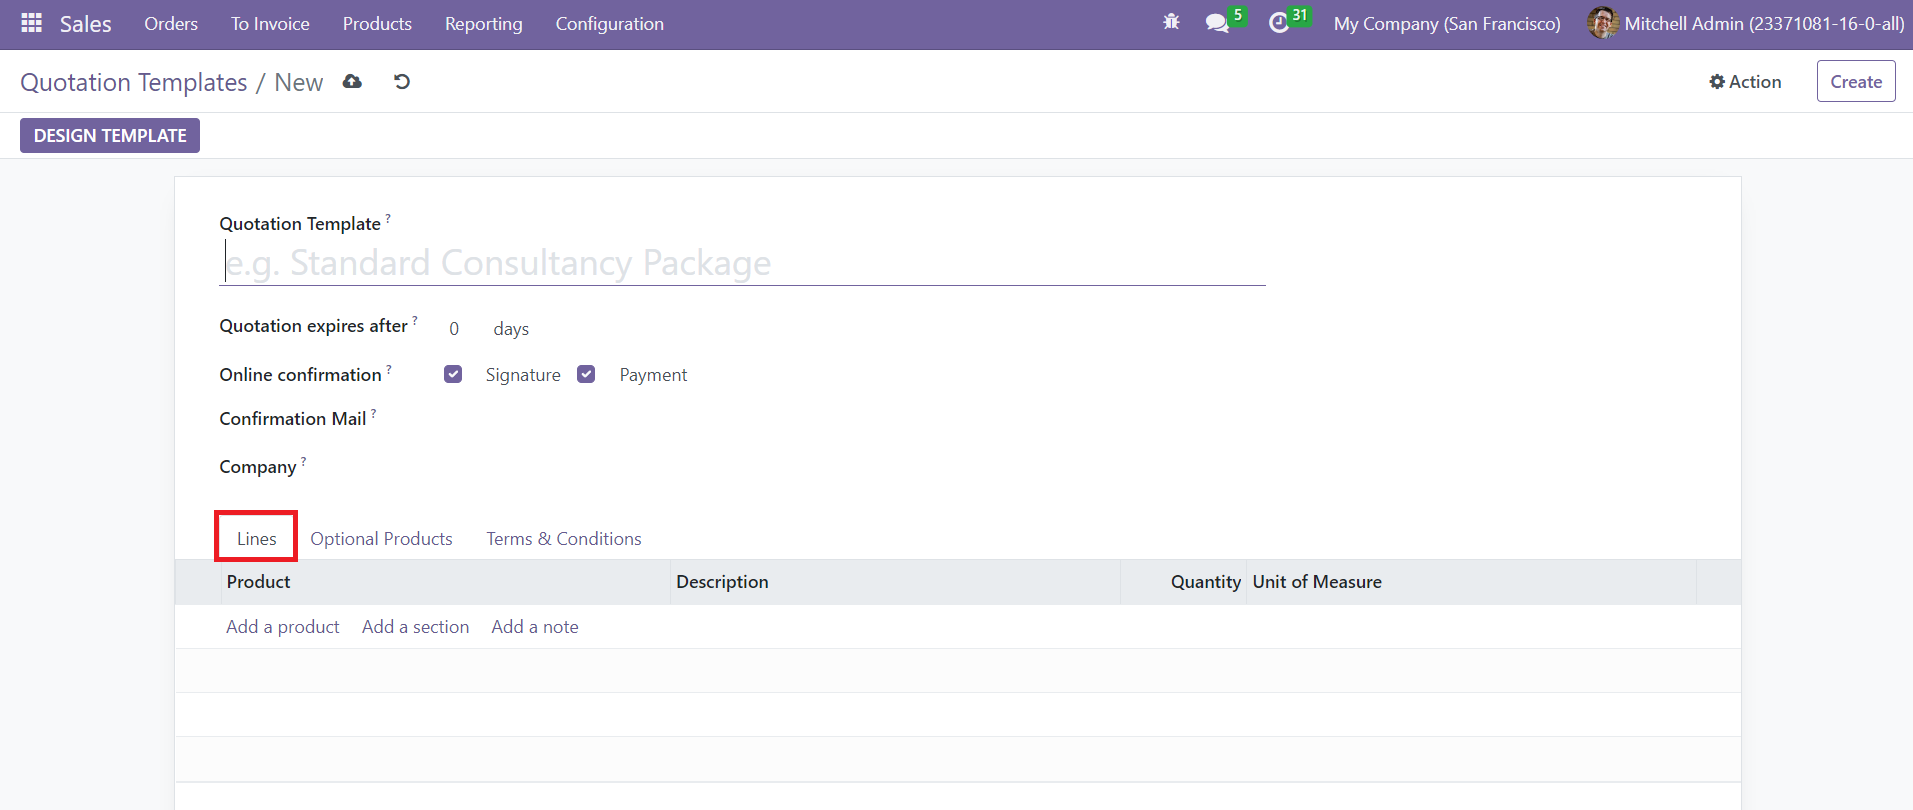Open the Terms & Conditions tab
The image size is (1913, 810).
point(563,539)
